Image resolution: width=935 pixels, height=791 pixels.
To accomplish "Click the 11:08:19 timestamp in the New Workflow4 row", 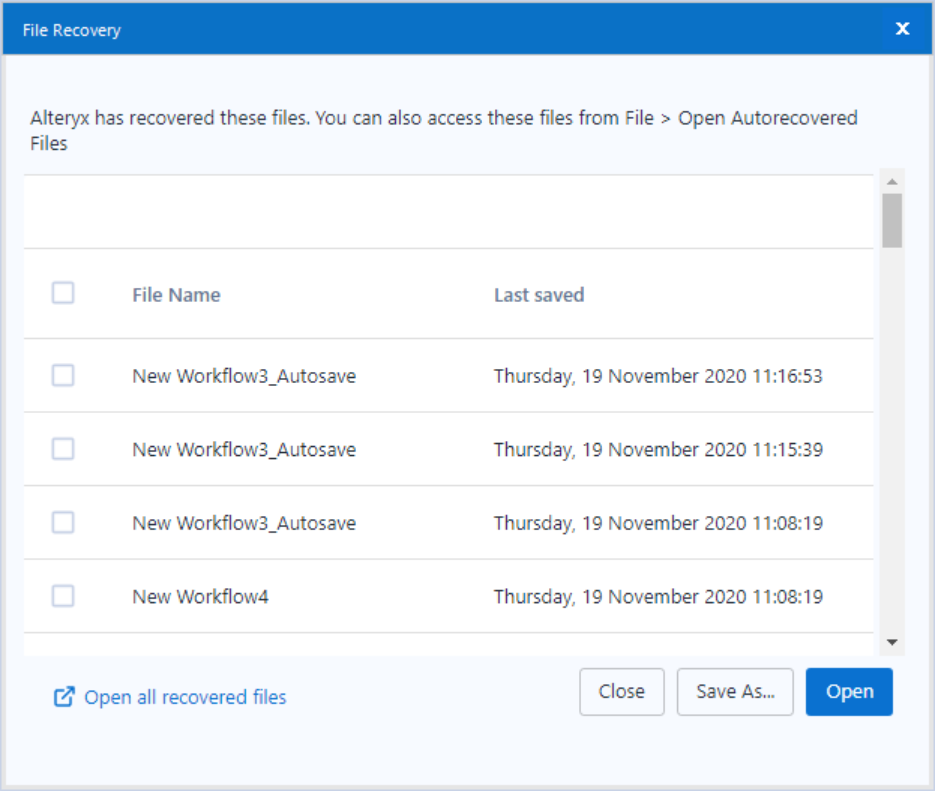I will pos(658,597).
